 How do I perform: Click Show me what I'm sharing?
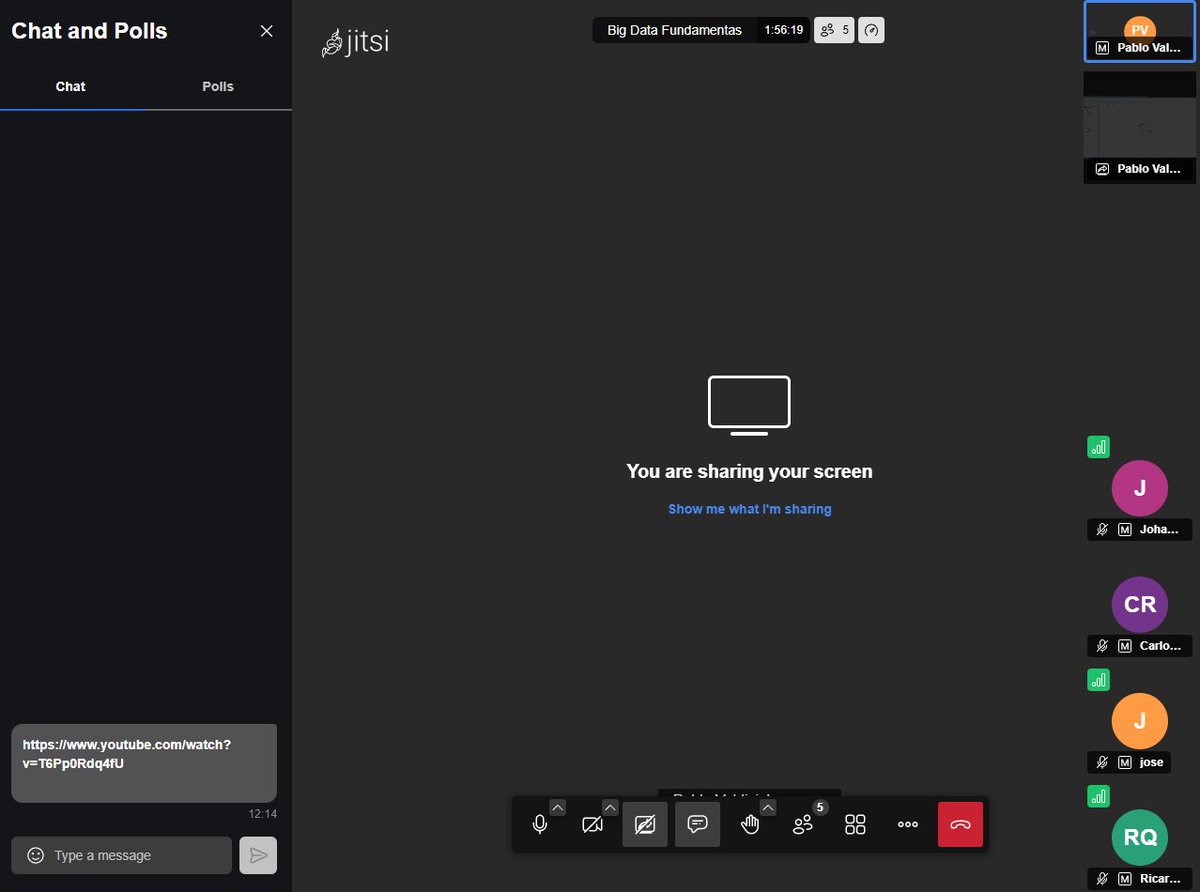click(750, 509)
